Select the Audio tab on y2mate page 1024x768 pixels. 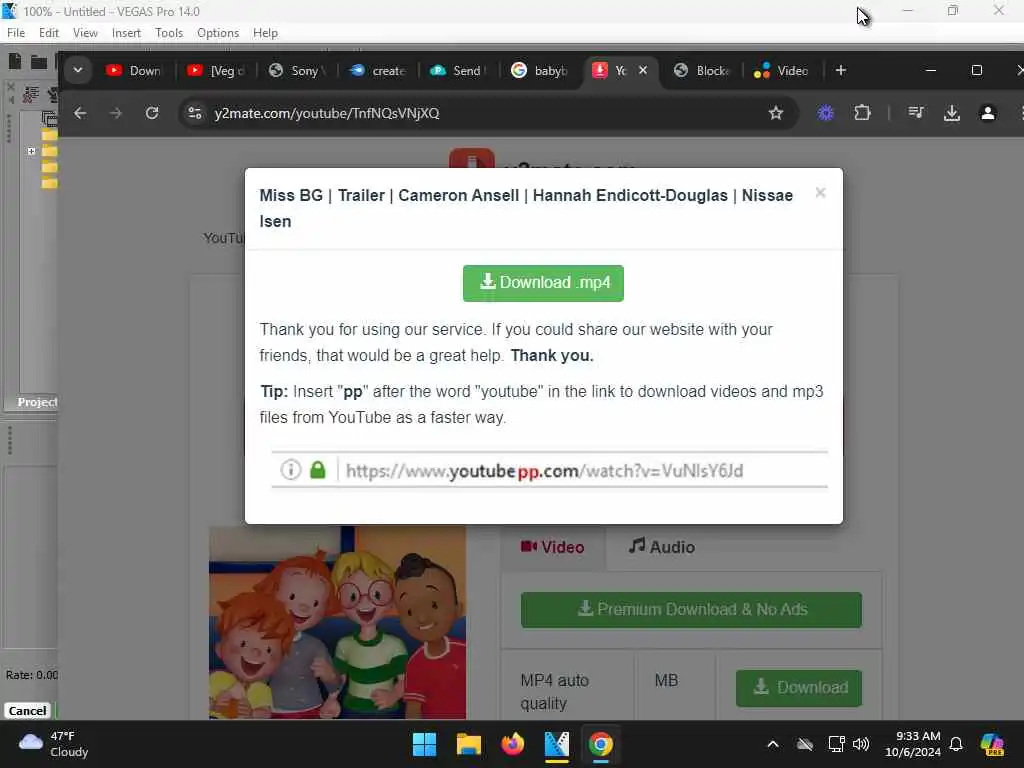pos(662,547)
